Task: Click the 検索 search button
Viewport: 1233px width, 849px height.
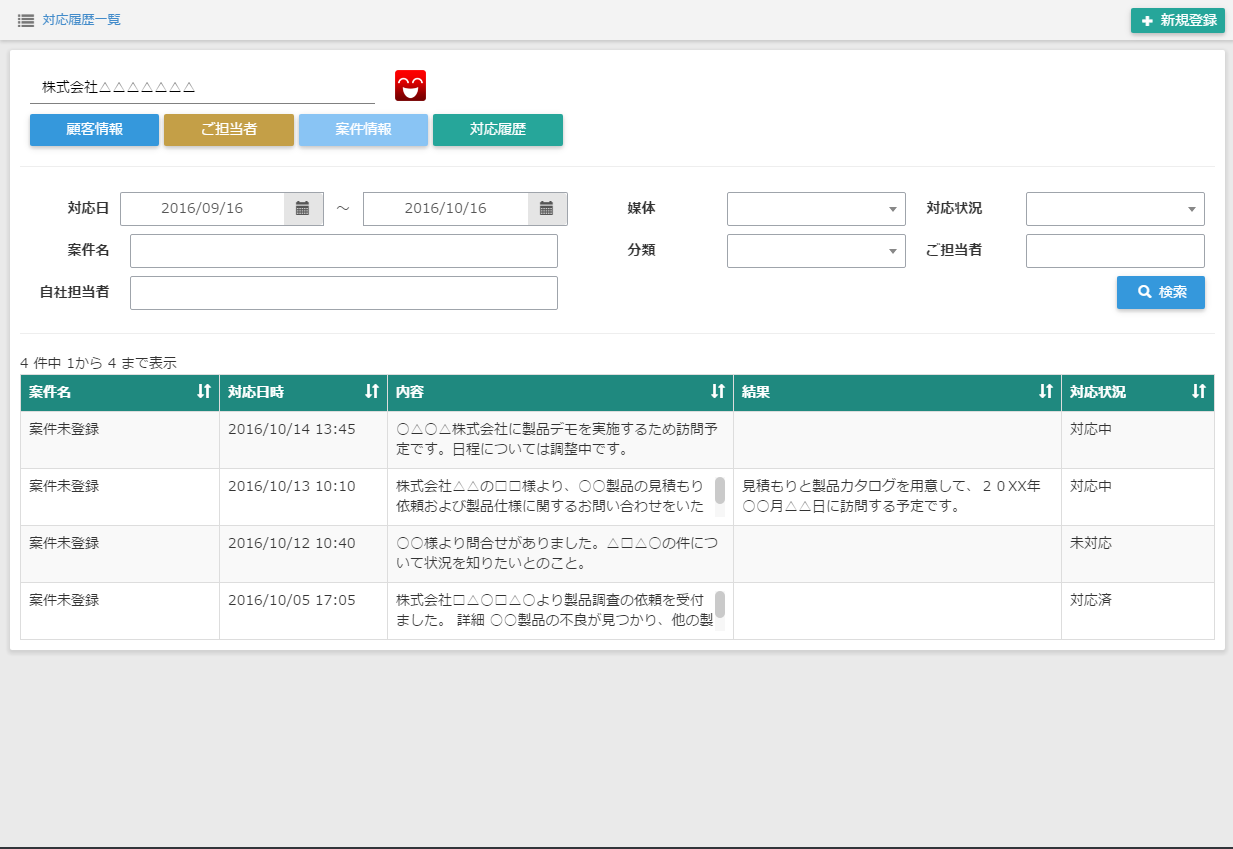Action: (x=1161, y=292)
